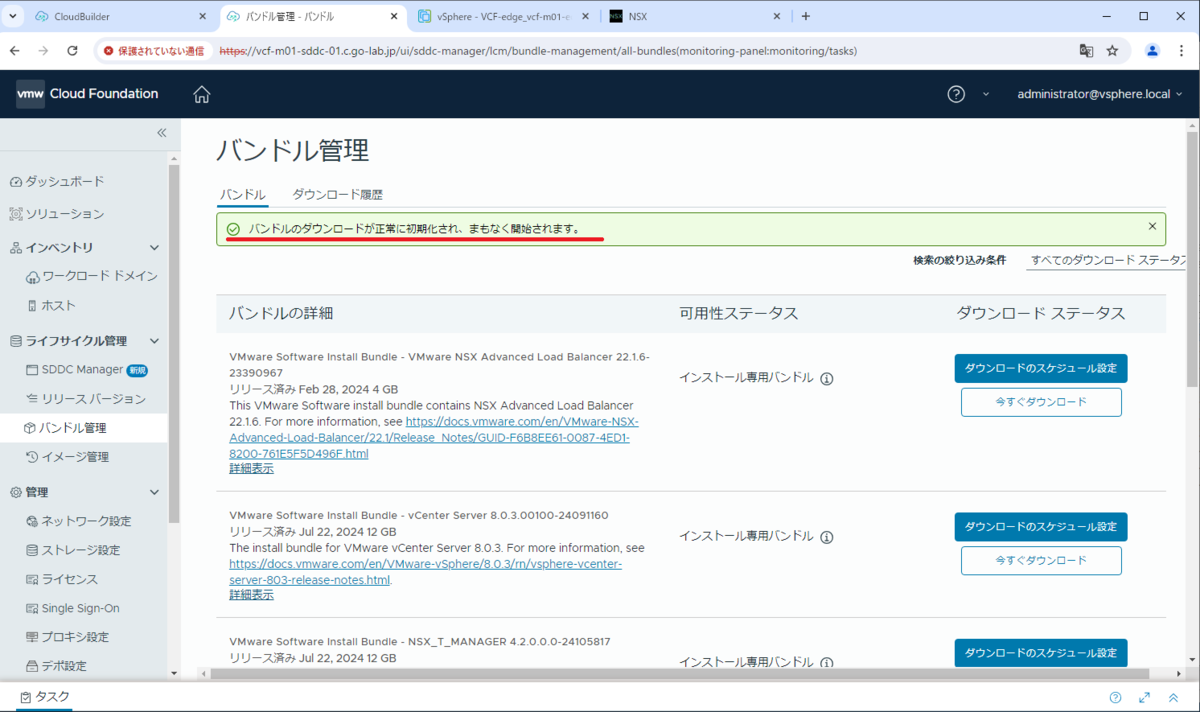Reload the current page
1200x712 pixels.
tap(72, 51)
